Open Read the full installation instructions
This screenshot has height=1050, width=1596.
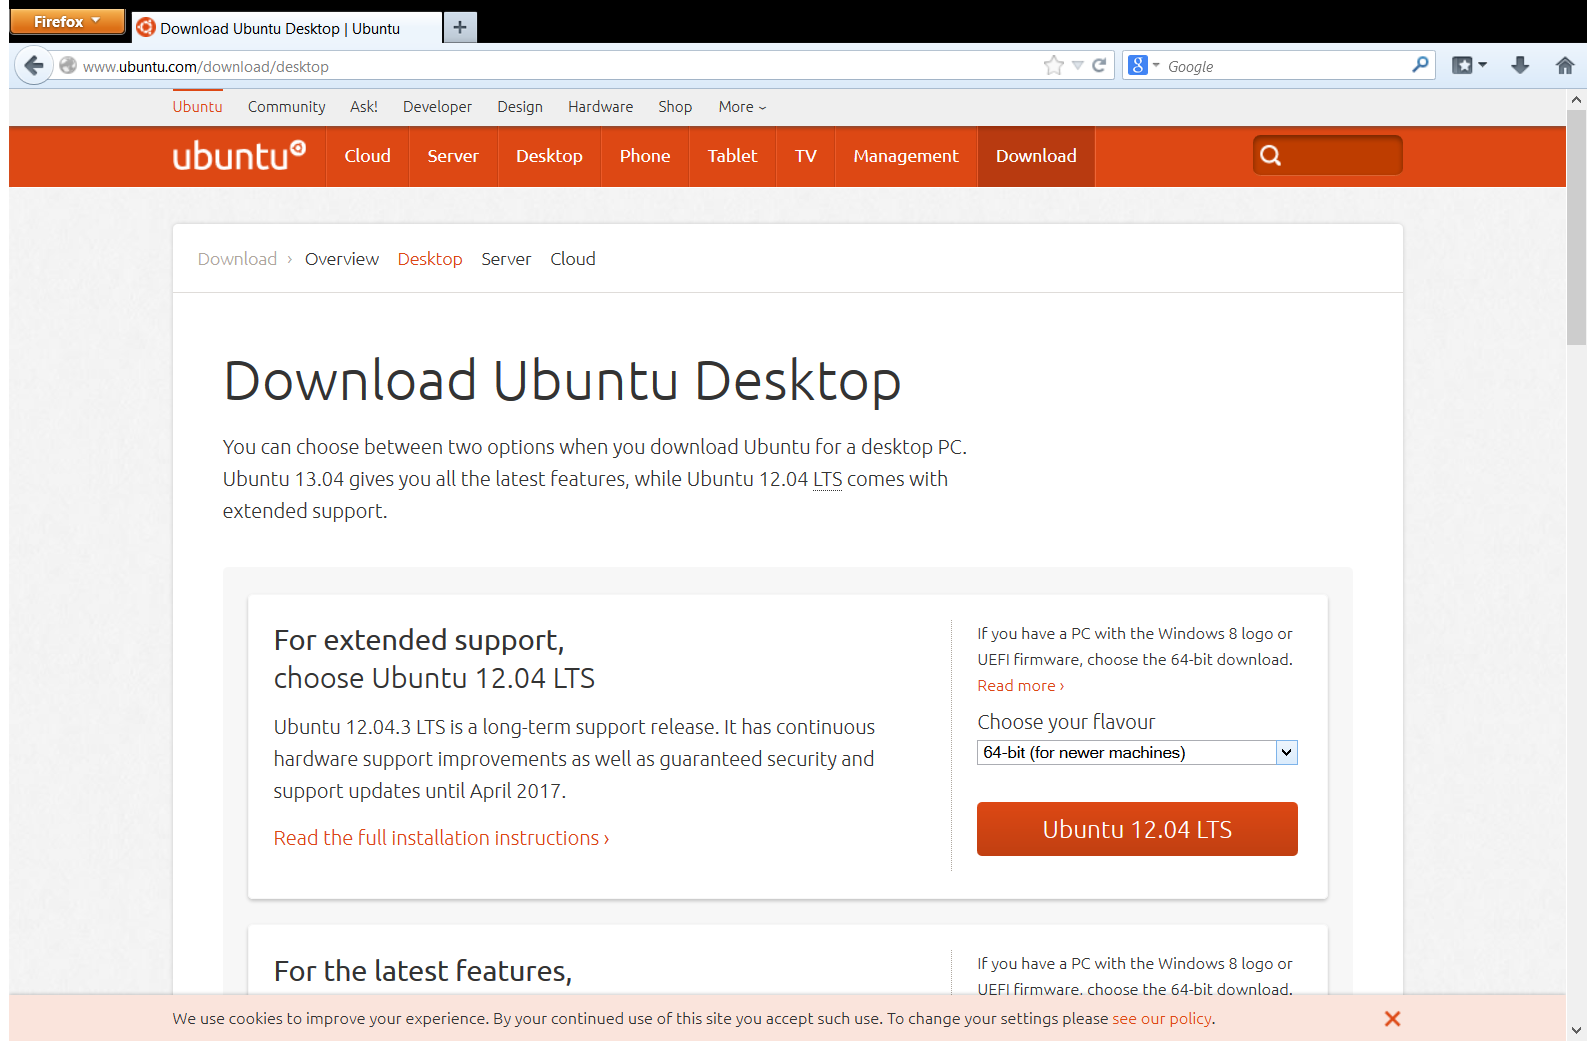pyautogui.click(x=441, y=838)
